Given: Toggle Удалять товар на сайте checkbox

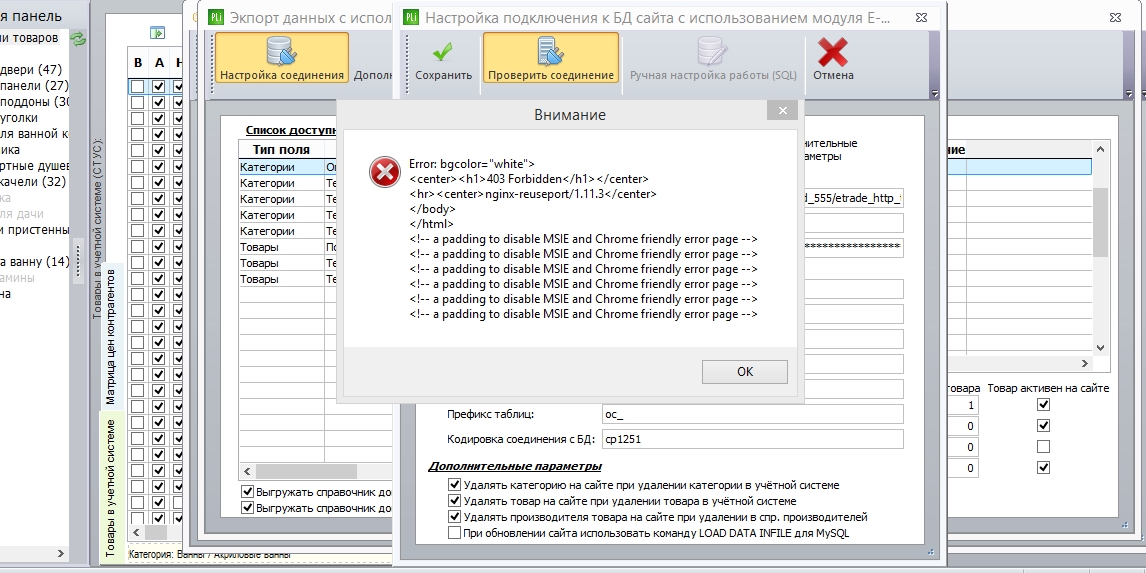Looking at the screenshot, I should pyautogui.click(x=454, y=501).
